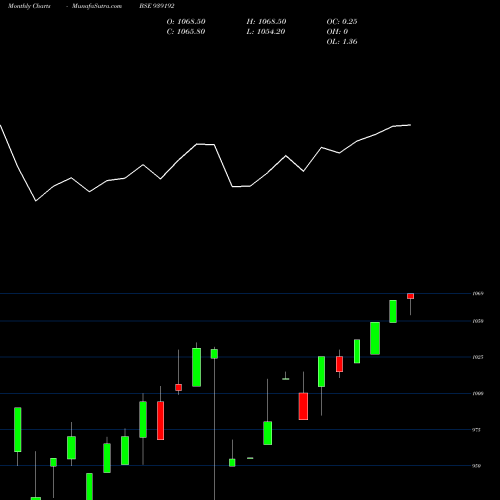Click the last point of the white line chart

point(410,125)
